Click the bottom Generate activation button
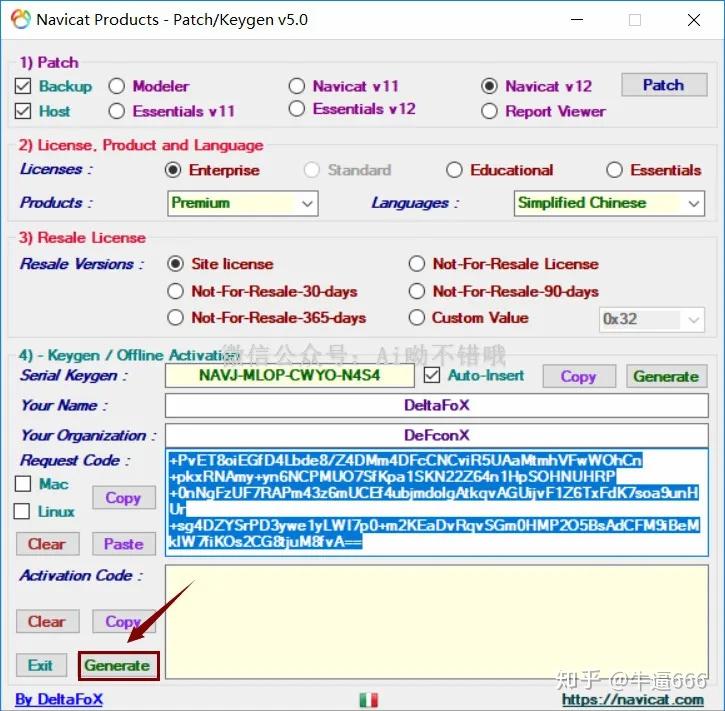This screenshot has height=711, width=725. tap(118, 666)
